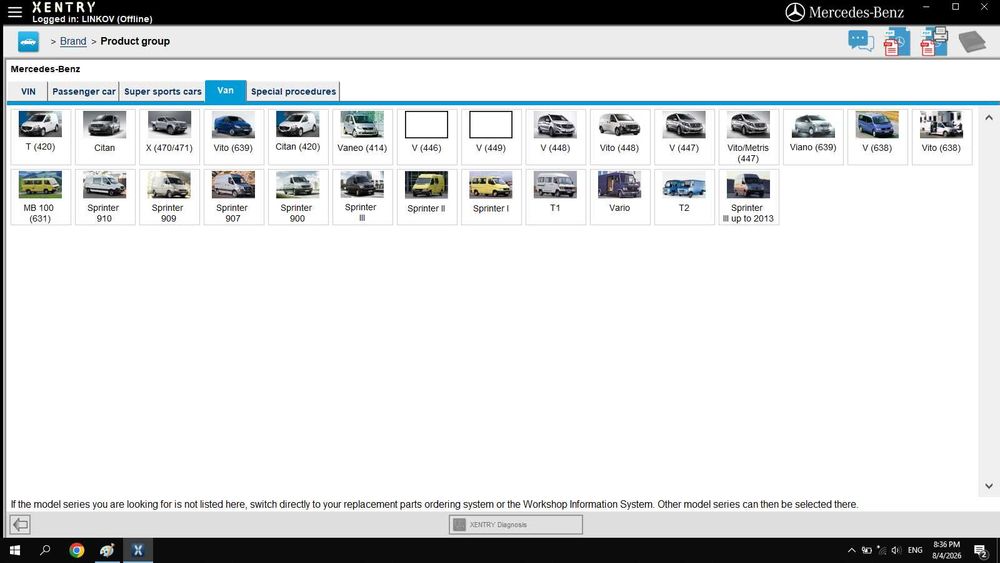Choose the V (447) model
Viewport: 1000px width, 563px height.
pos(684,137)
